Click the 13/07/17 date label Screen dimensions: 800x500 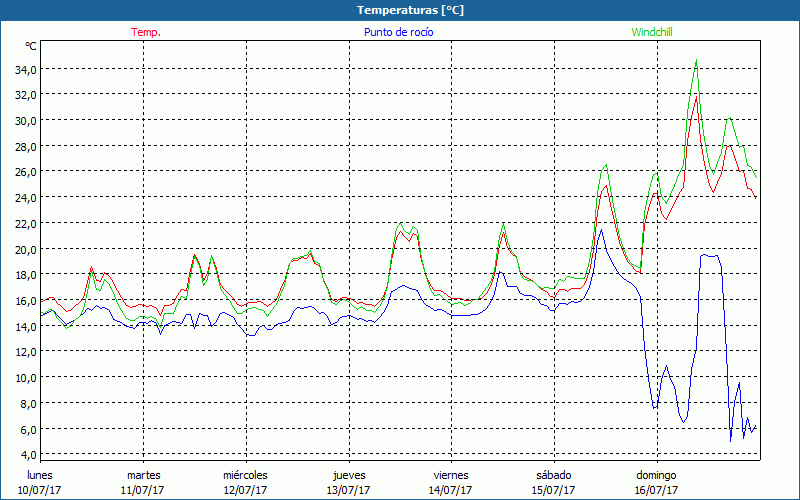click(348, 490)
